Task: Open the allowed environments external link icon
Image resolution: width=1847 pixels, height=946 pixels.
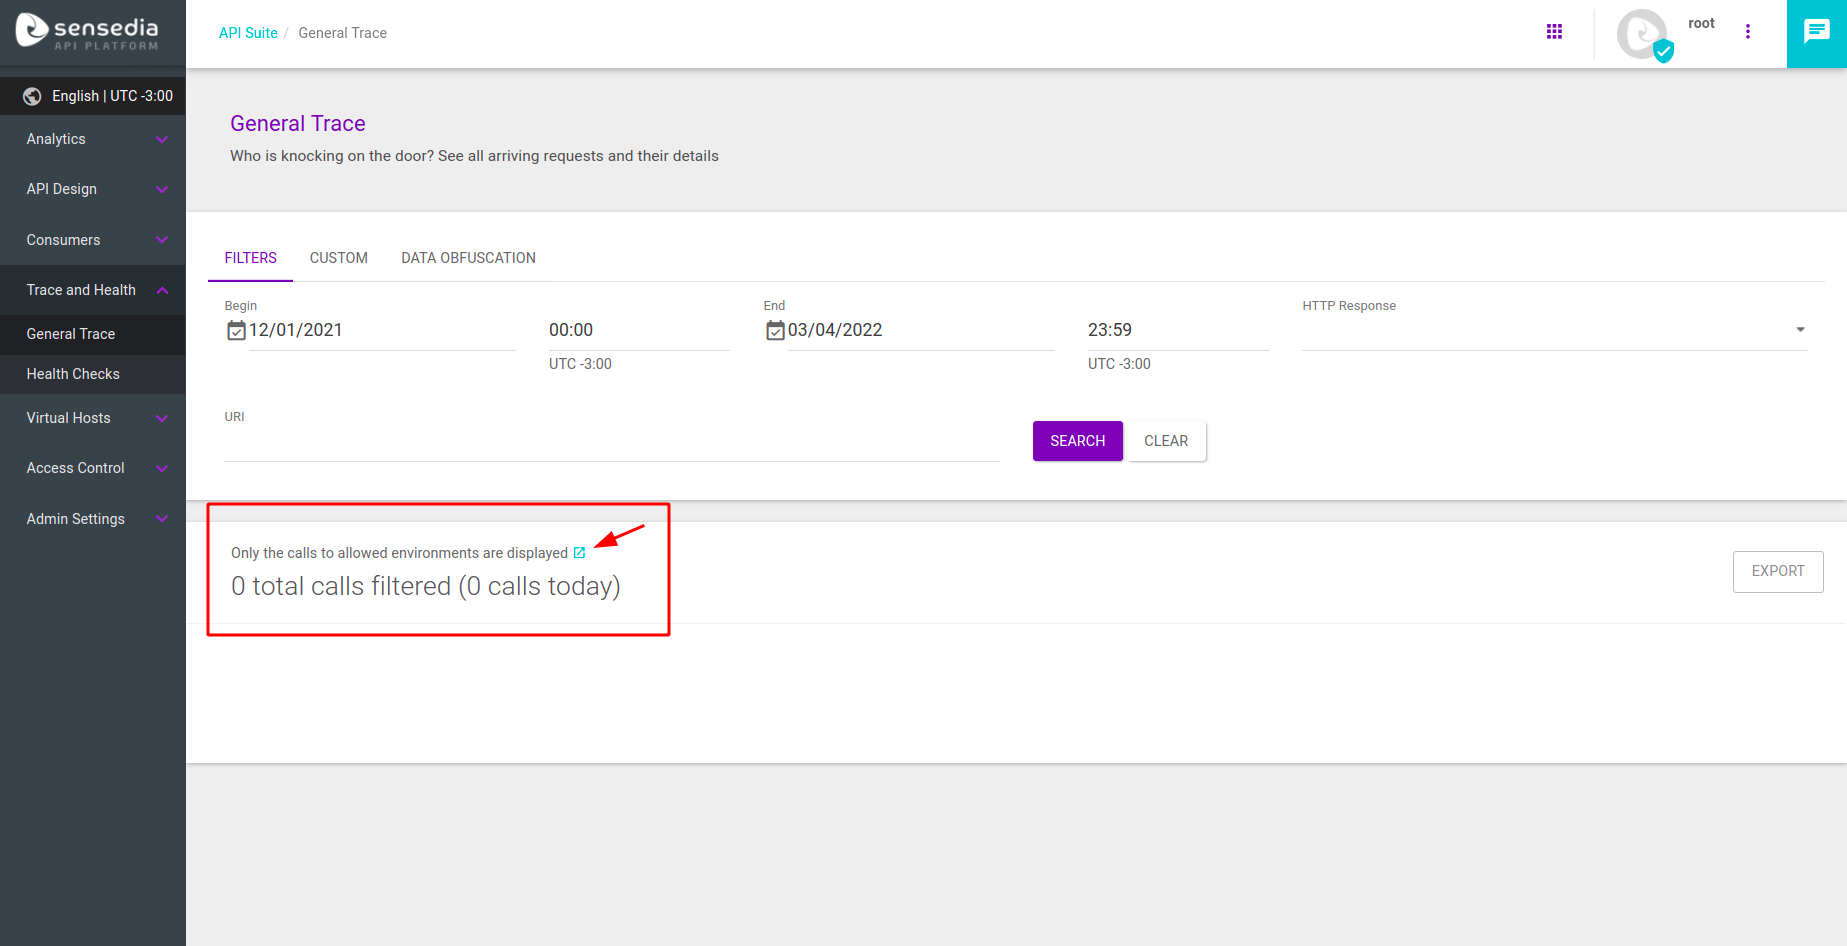Action: [579, 553]
